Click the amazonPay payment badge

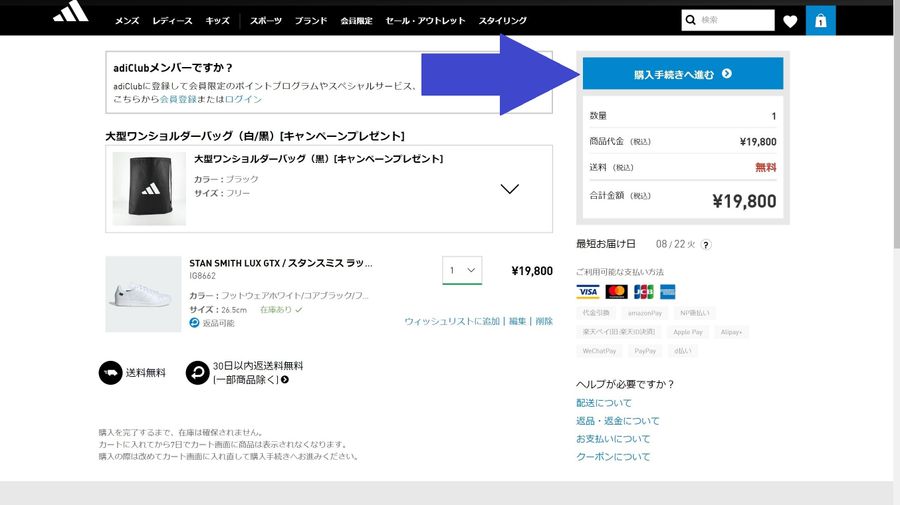coord(645,313)
